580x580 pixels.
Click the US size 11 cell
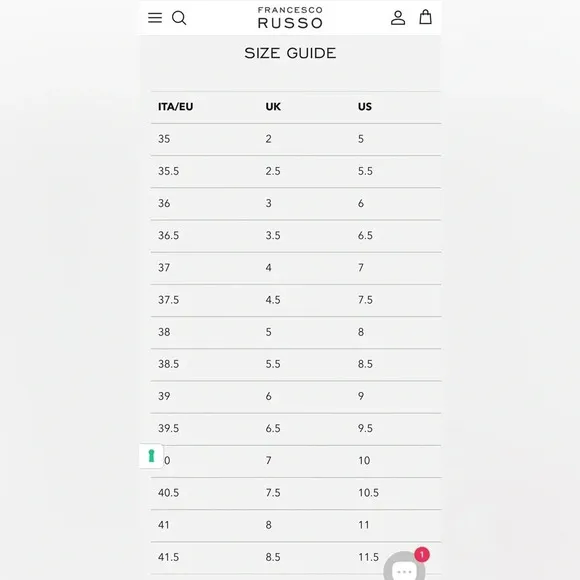[363, 525]
